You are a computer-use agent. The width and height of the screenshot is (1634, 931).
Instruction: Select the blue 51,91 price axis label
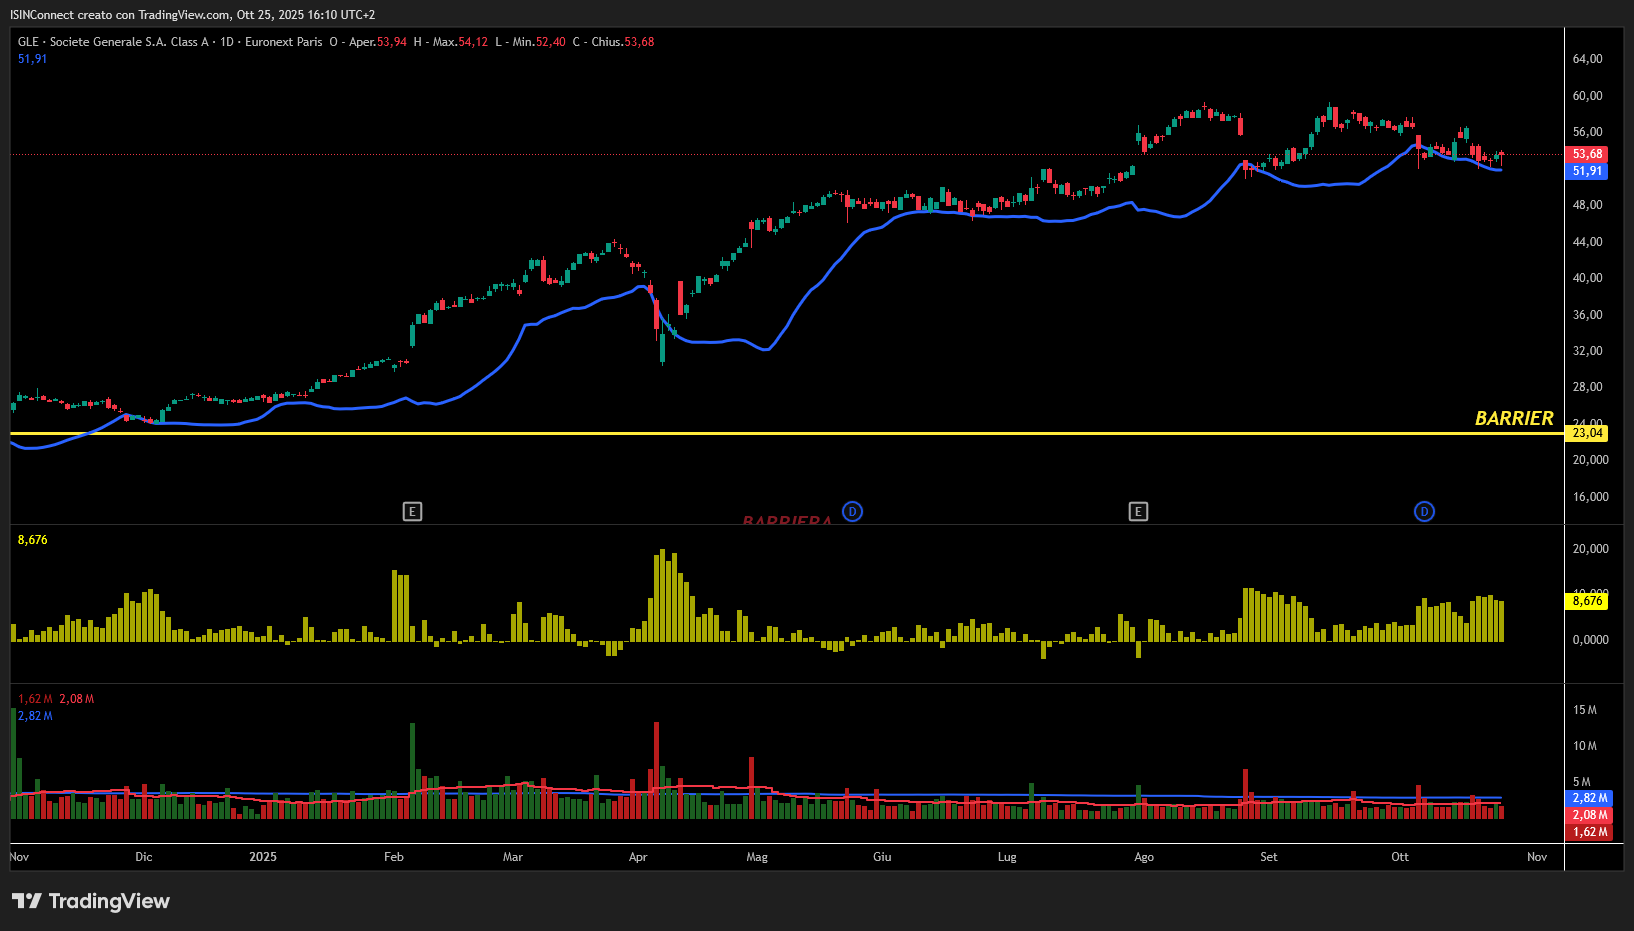click(x=1587, y=171)
